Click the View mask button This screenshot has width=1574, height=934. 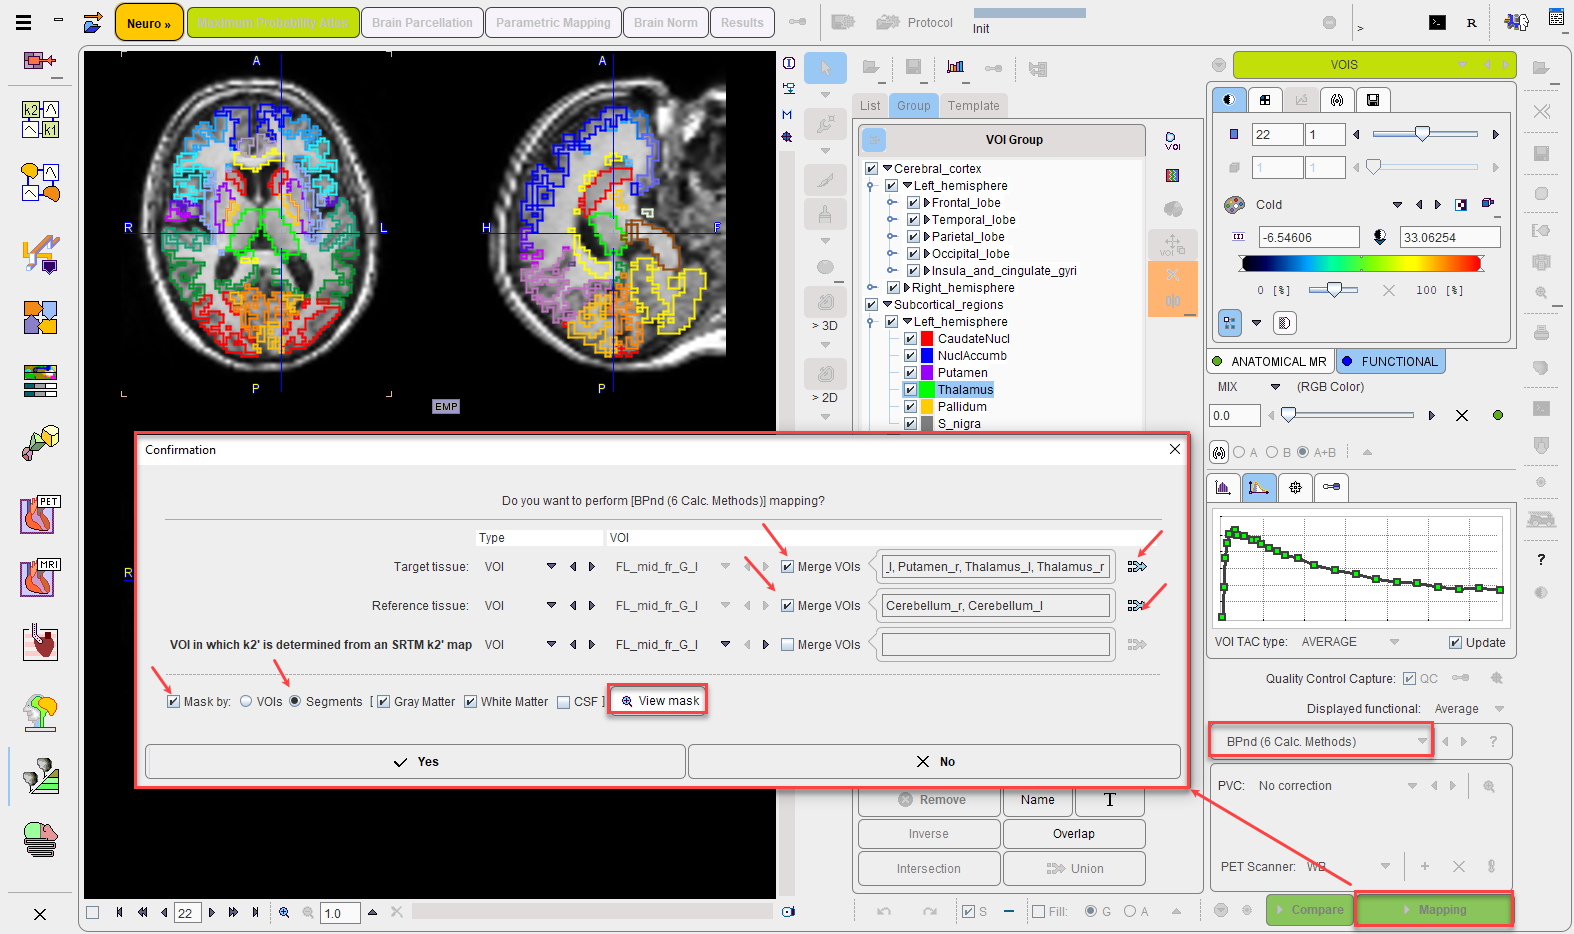point(659,701)
